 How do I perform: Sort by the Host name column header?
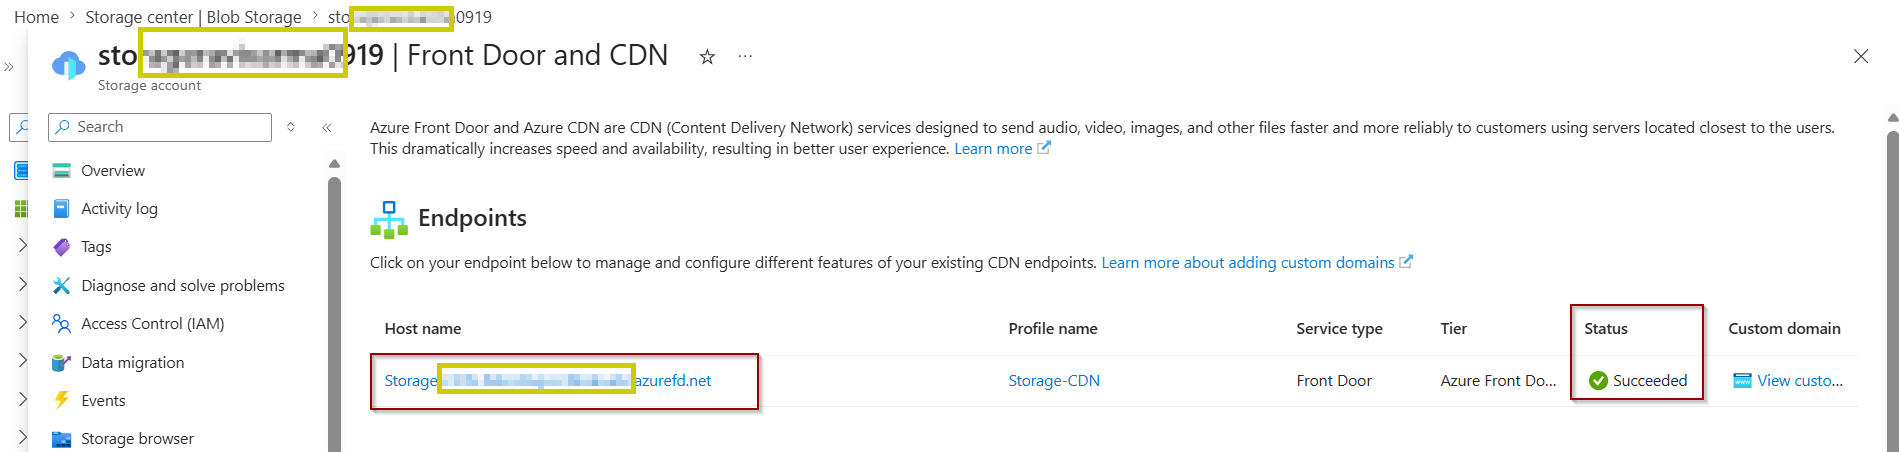click(422, 329)
